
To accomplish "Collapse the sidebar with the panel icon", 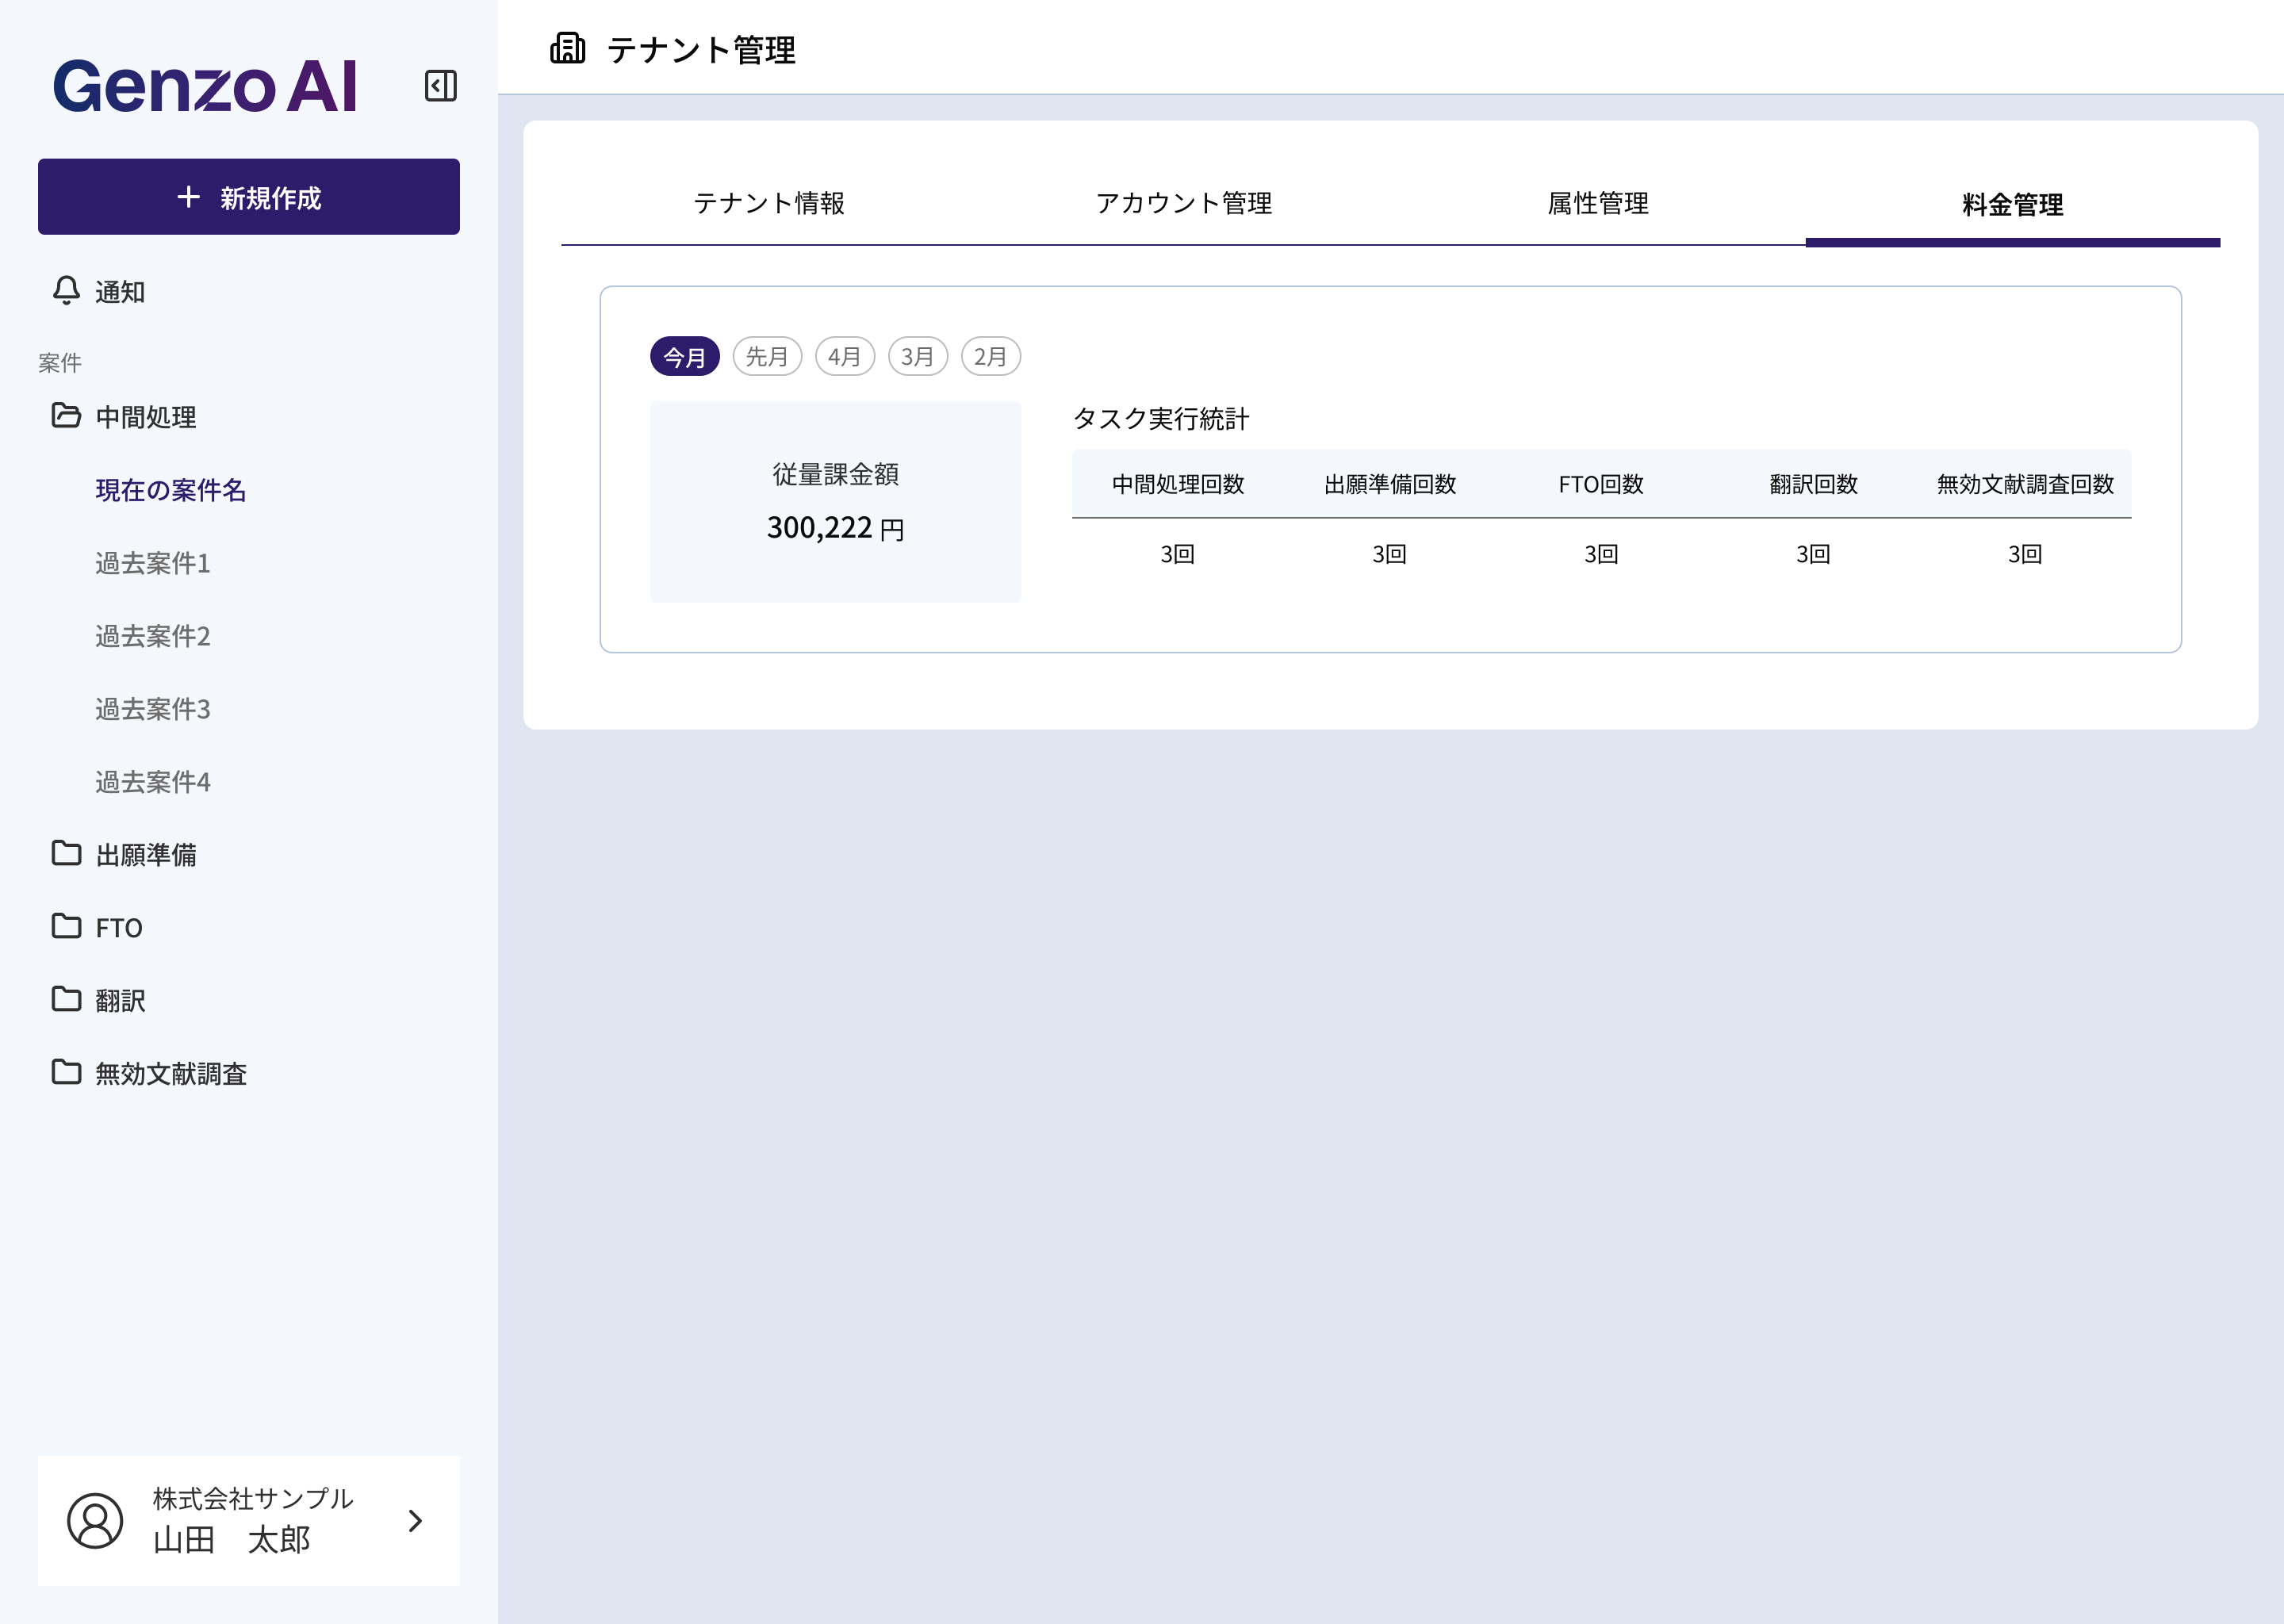I will [x=441, y=86].
